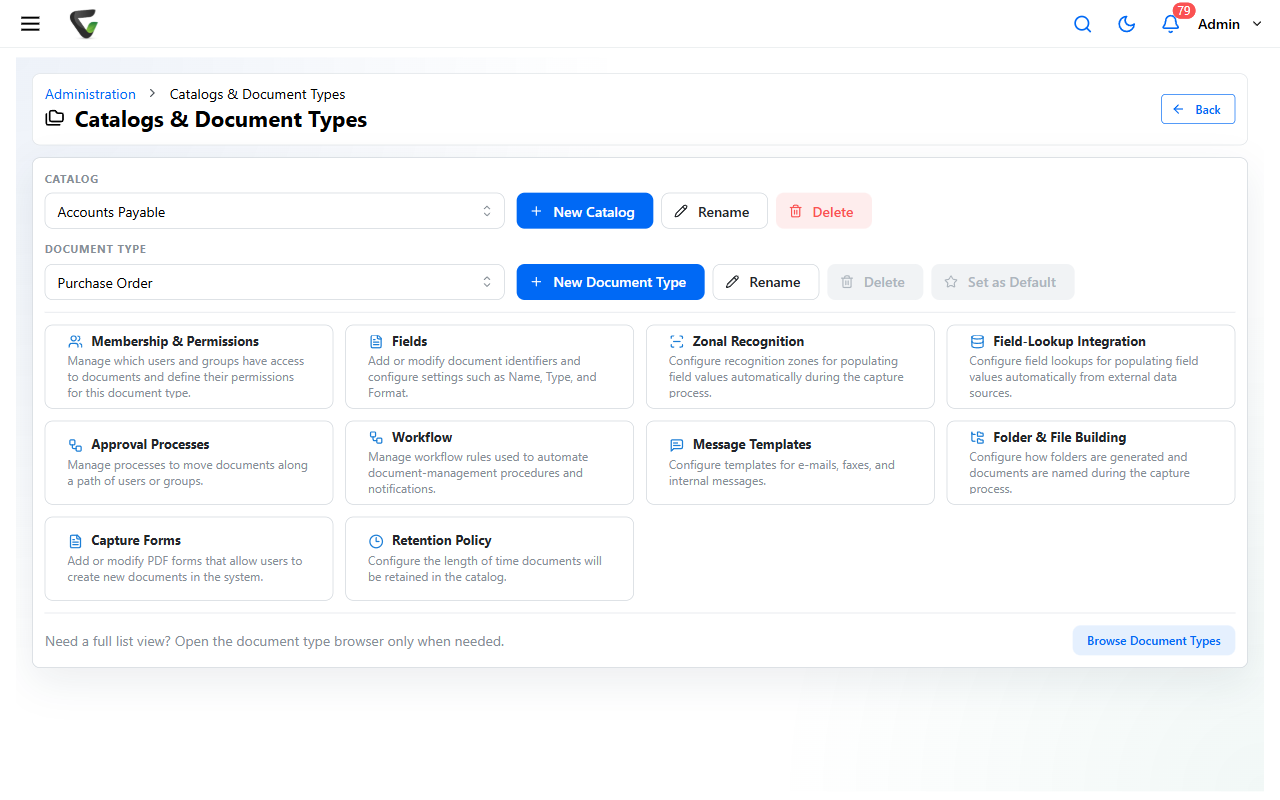Viewport: 1280px width, 800px height.
Task: Click the Capture Forms page icon
Action: [76, 541]
